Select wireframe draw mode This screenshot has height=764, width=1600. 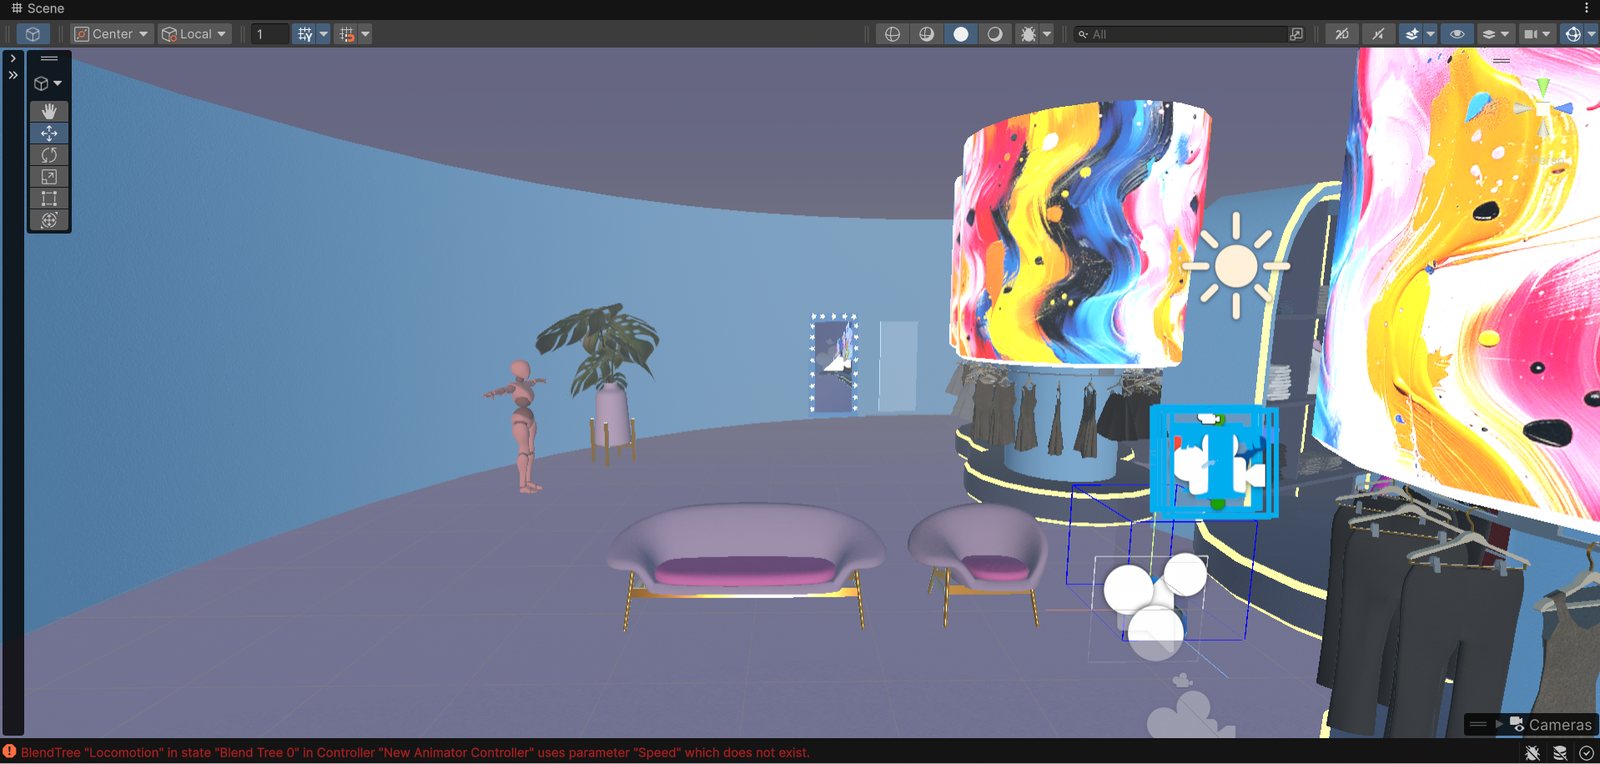892,34
